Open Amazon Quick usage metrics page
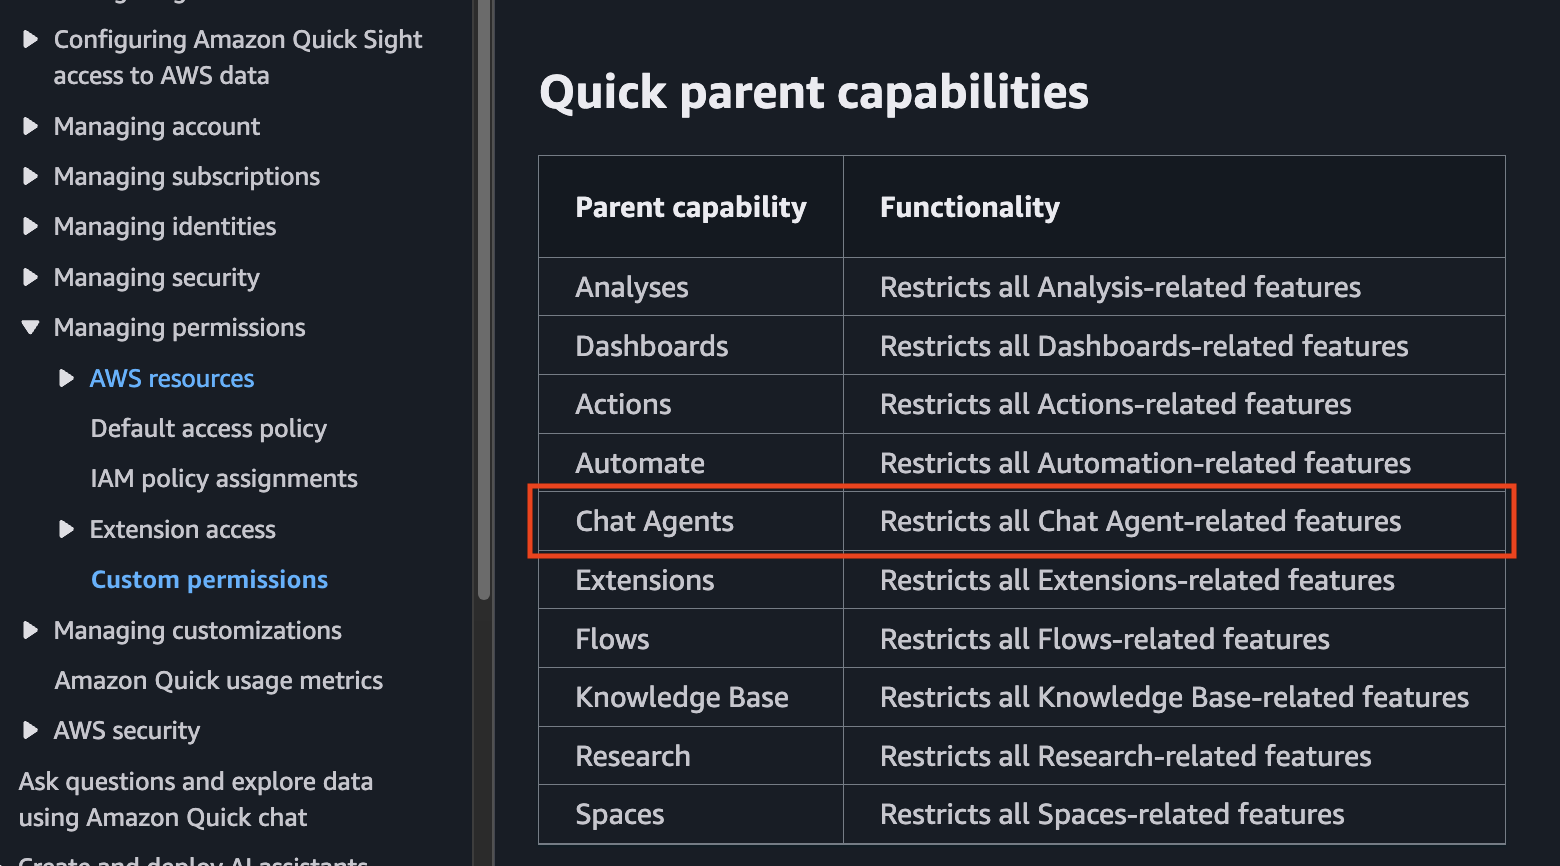This screenshot has height=866, width=1560. [218, 680]
